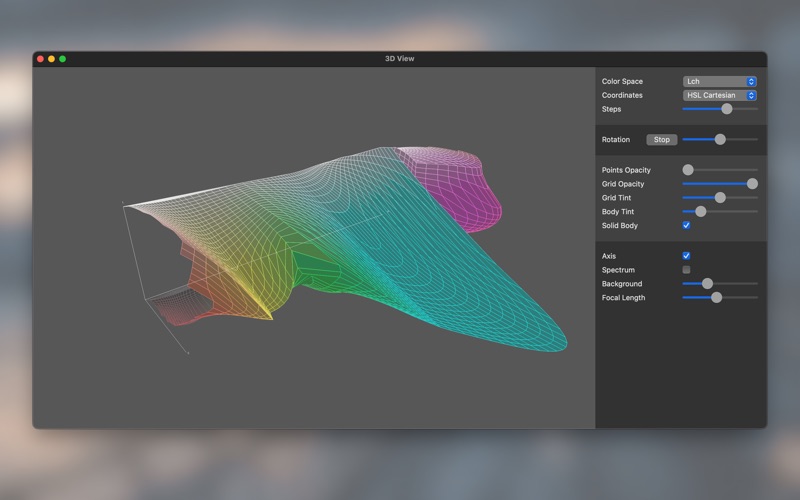Viewport: 800px width, 500px height.
Task: Uncheck the Solid Body checkbox
Action: click(686, 226)
